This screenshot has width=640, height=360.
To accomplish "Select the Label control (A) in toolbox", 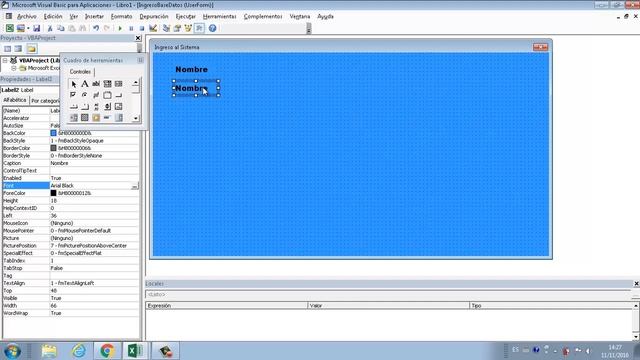I will (84, 84).
